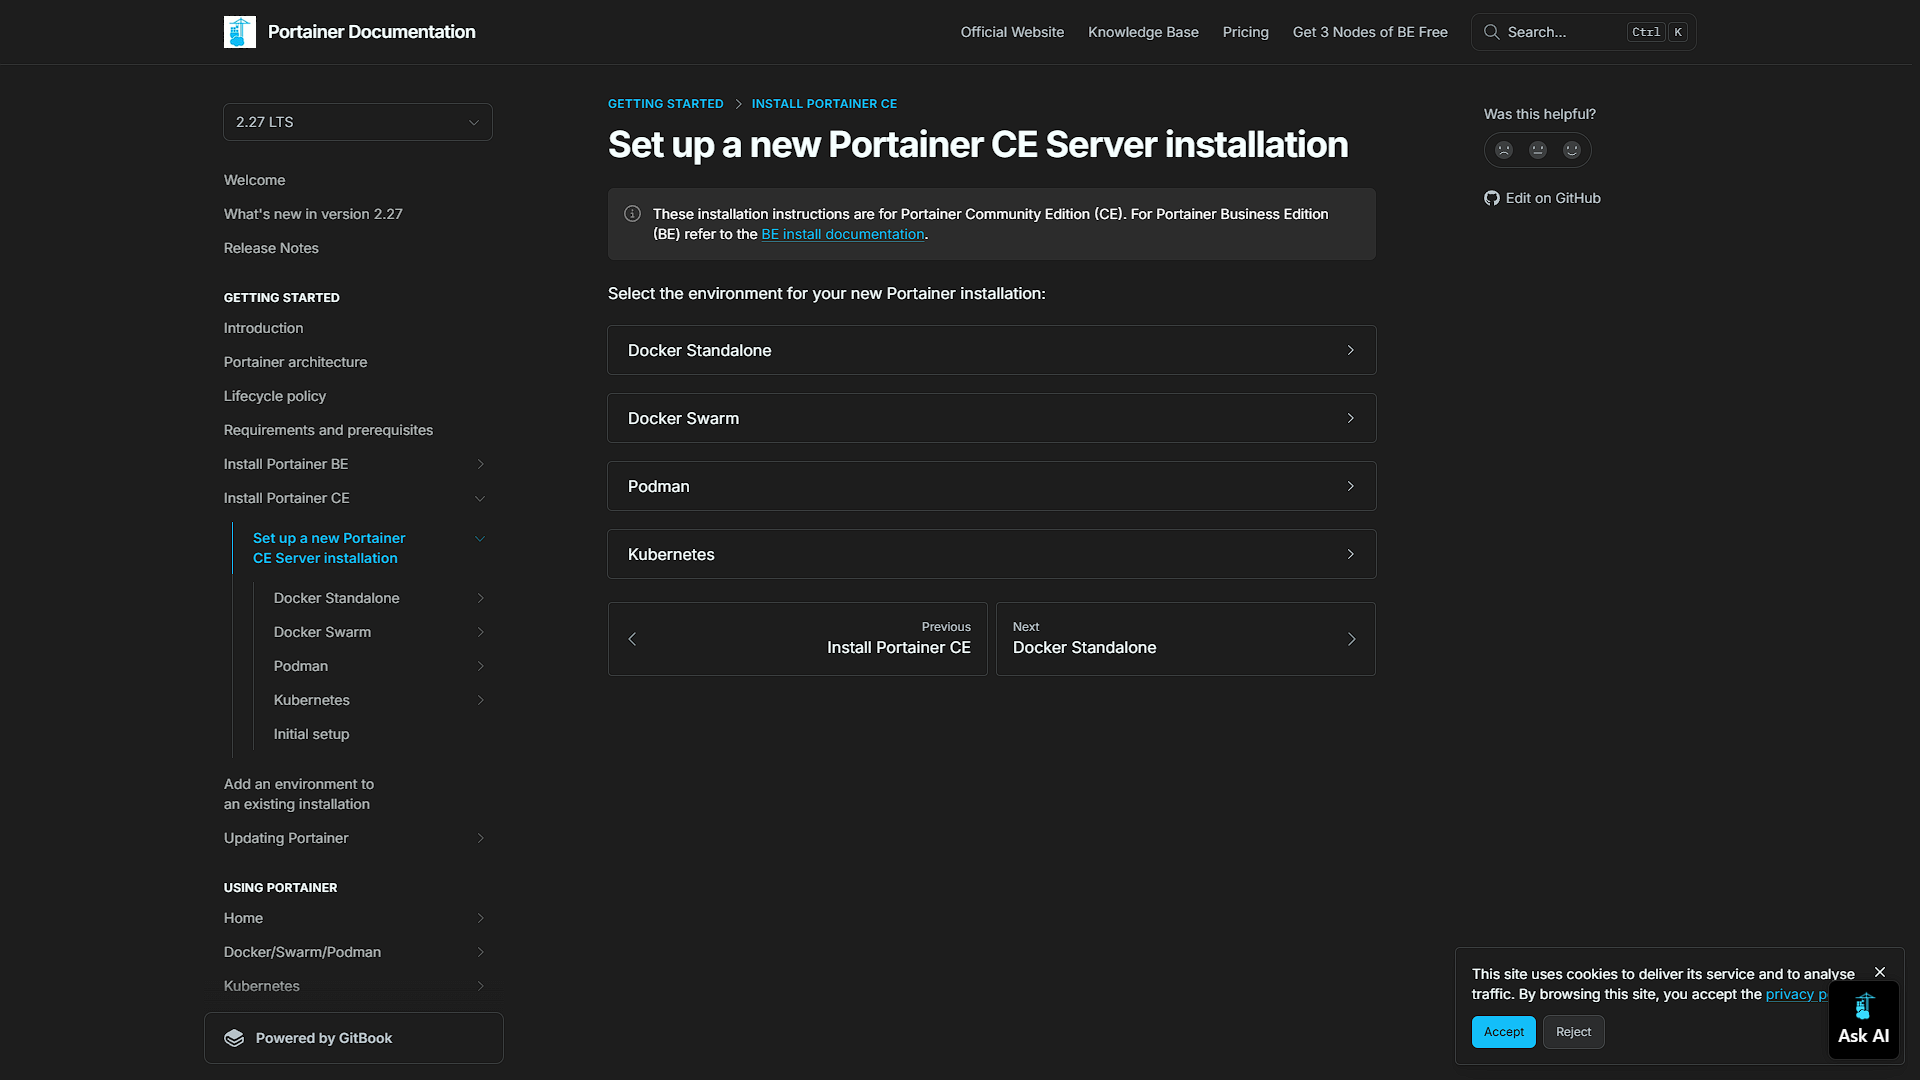This screenshot has height=1080, width=1920.
Task: Go to Previous page Install Portainer CE
Action: tap(798, 639)
